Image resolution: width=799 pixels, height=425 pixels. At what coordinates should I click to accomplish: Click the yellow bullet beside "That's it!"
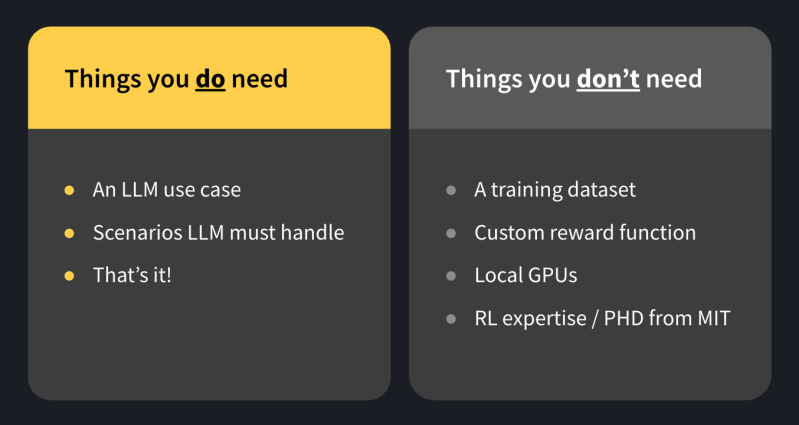69,275
